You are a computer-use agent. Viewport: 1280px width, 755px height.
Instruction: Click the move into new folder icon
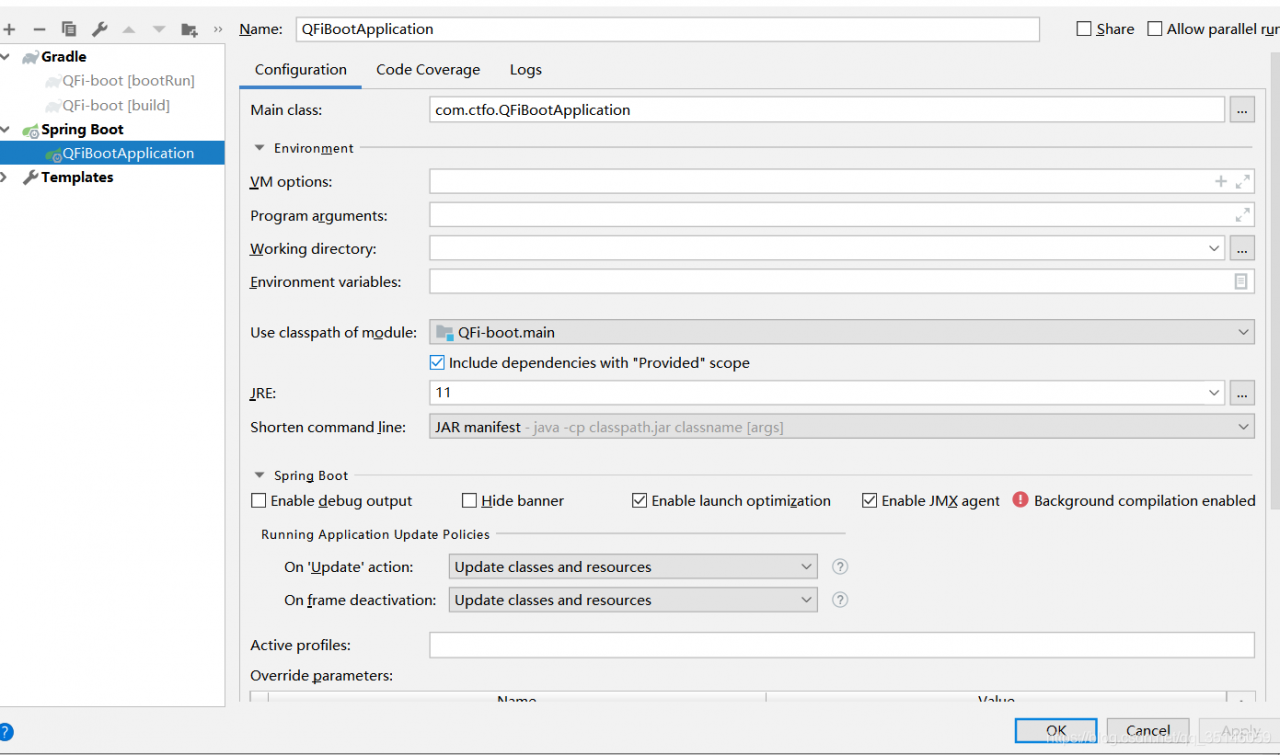(x=189, y=29)
